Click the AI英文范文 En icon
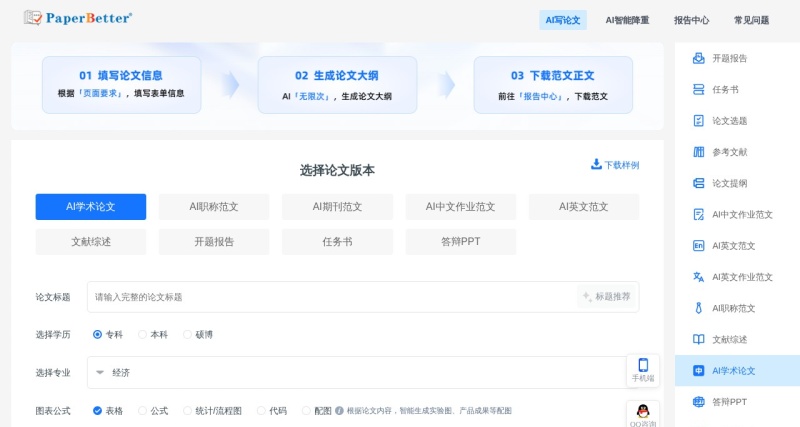The width and height of the screenshot is (800, 427). coord(698,245)
